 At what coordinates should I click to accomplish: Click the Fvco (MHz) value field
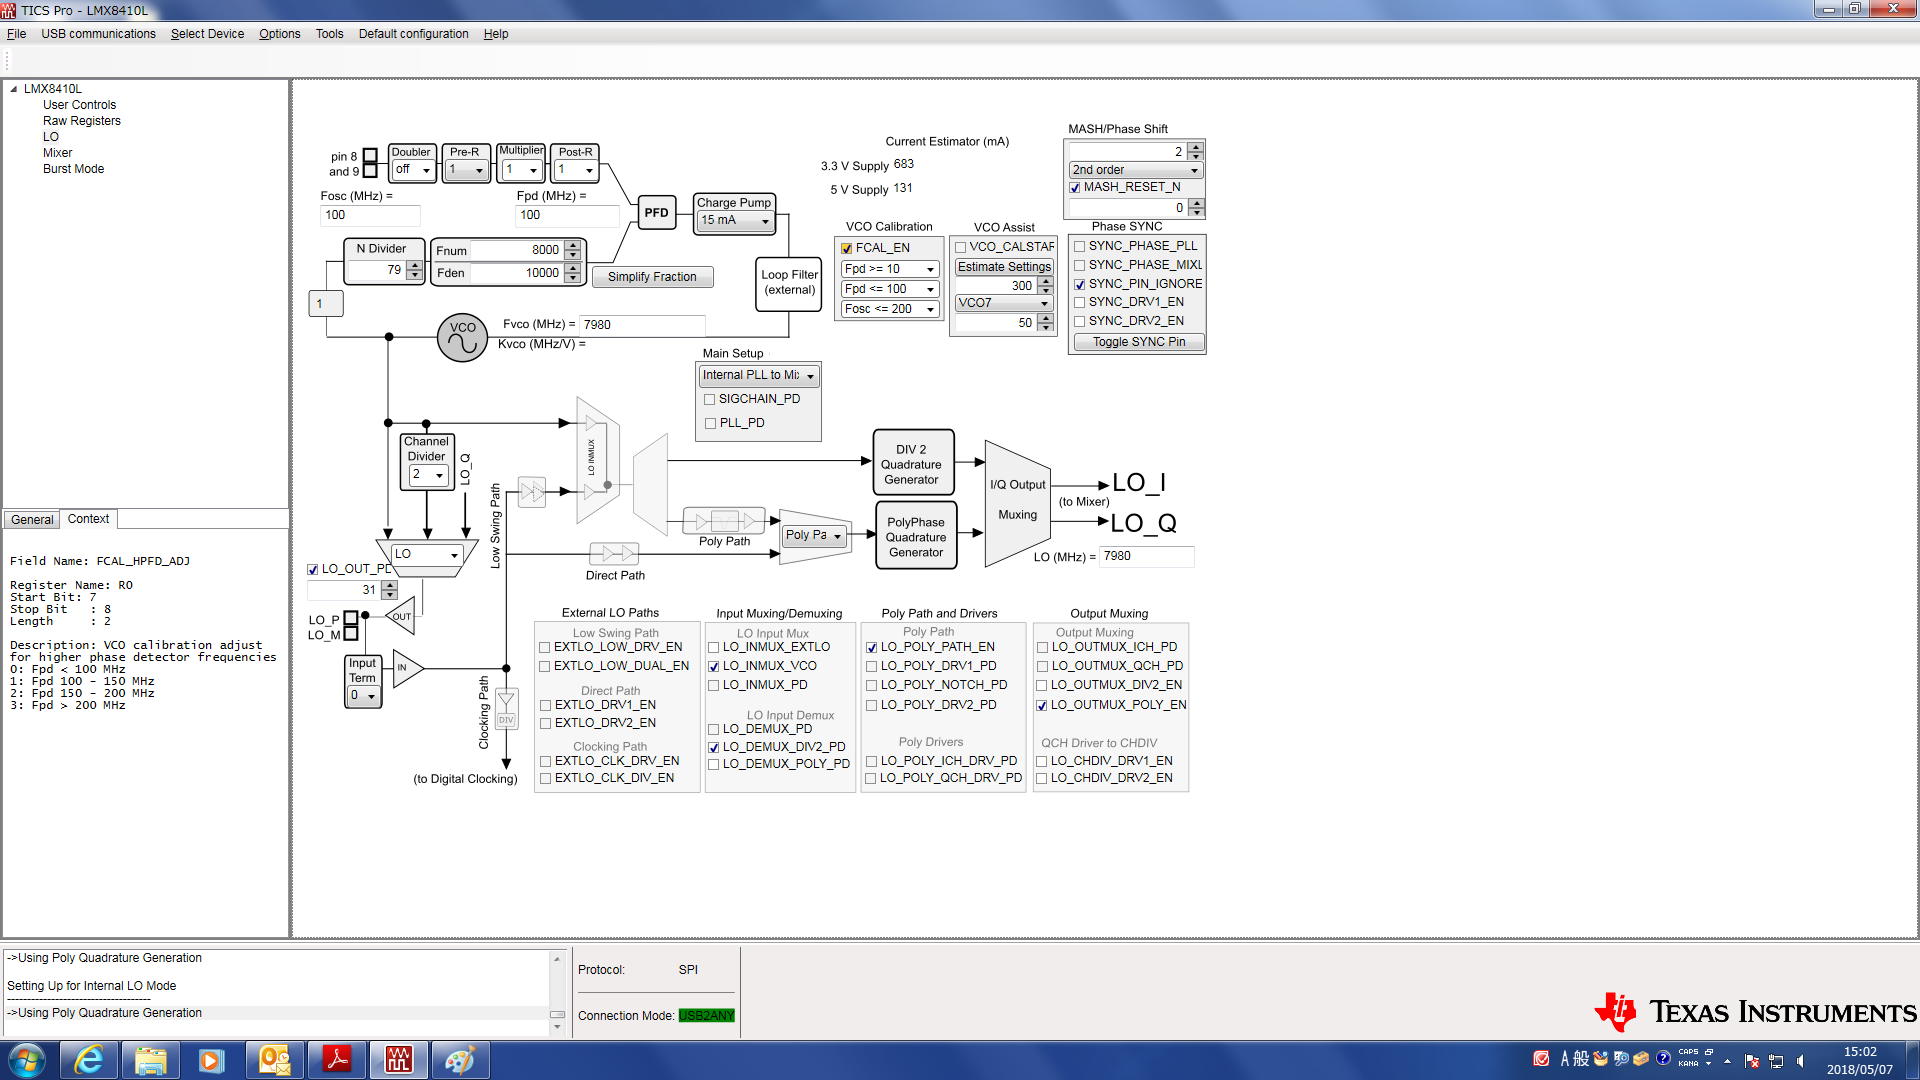click(x=642, y=325)
